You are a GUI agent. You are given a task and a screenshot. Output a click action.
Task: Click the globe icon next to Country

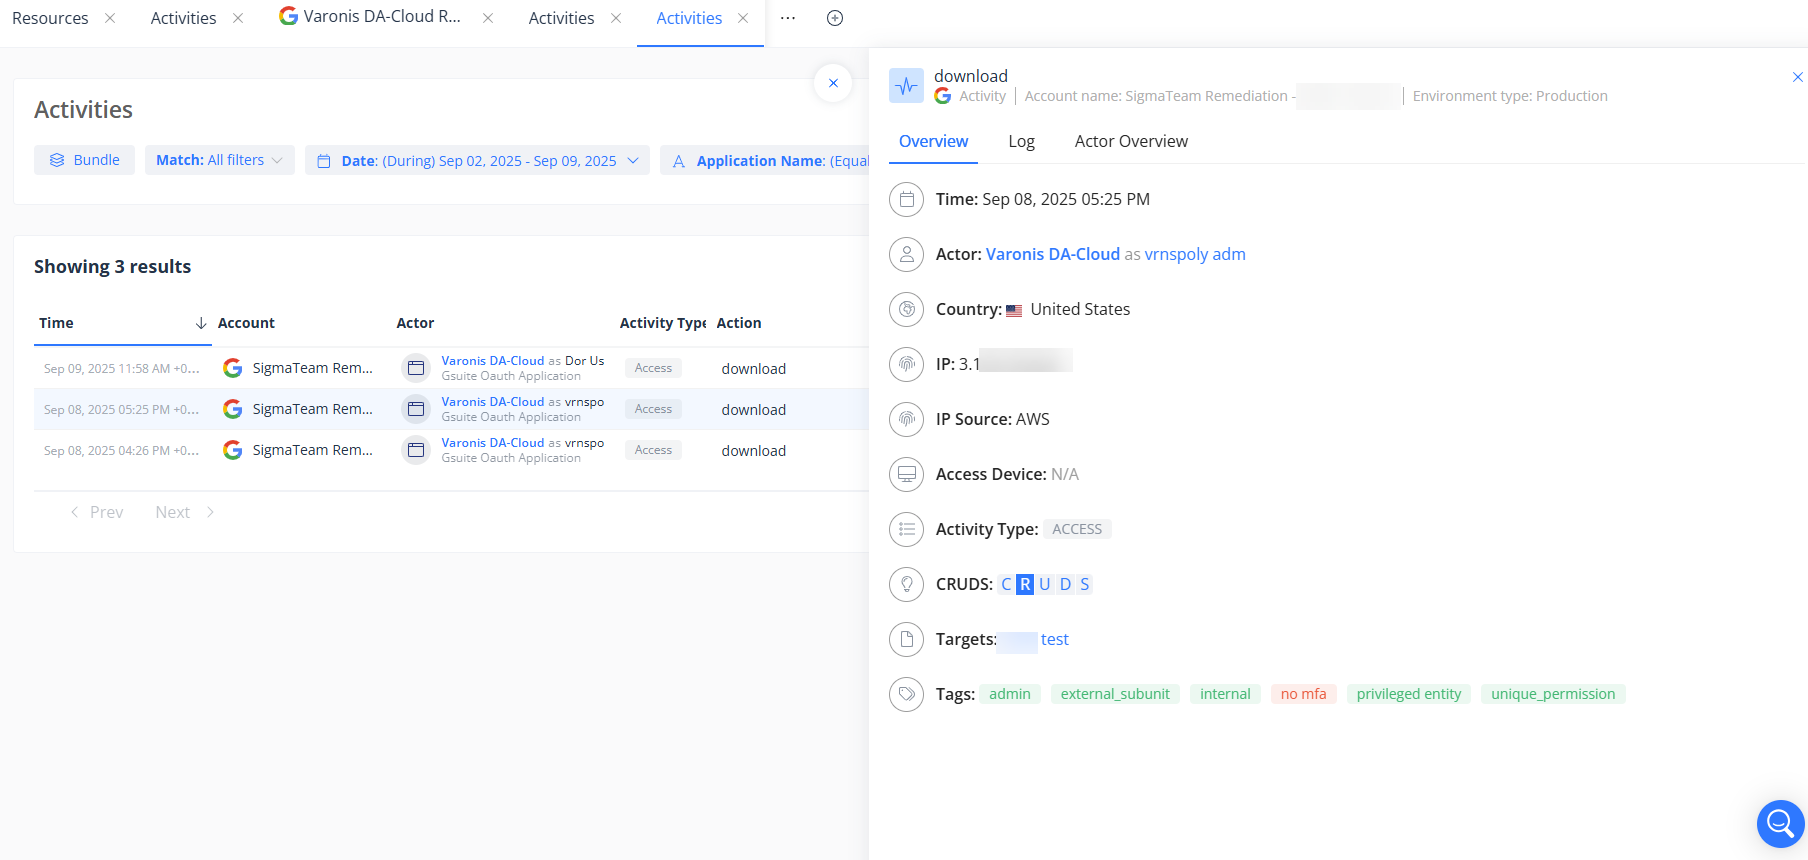906,309
